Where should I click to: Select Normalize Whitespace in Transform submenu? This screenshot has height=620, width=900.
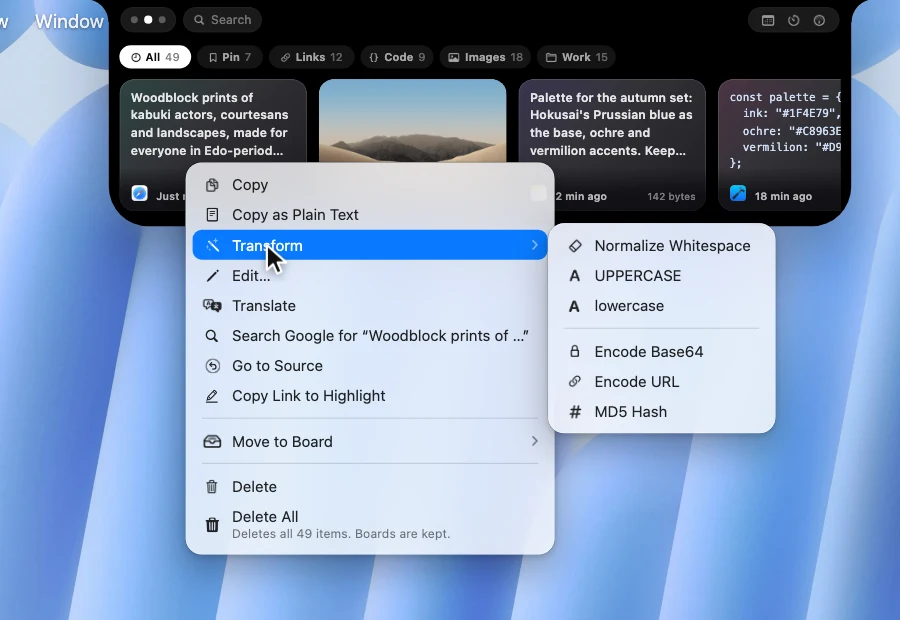pyautogui.click(x=661, y=246)
